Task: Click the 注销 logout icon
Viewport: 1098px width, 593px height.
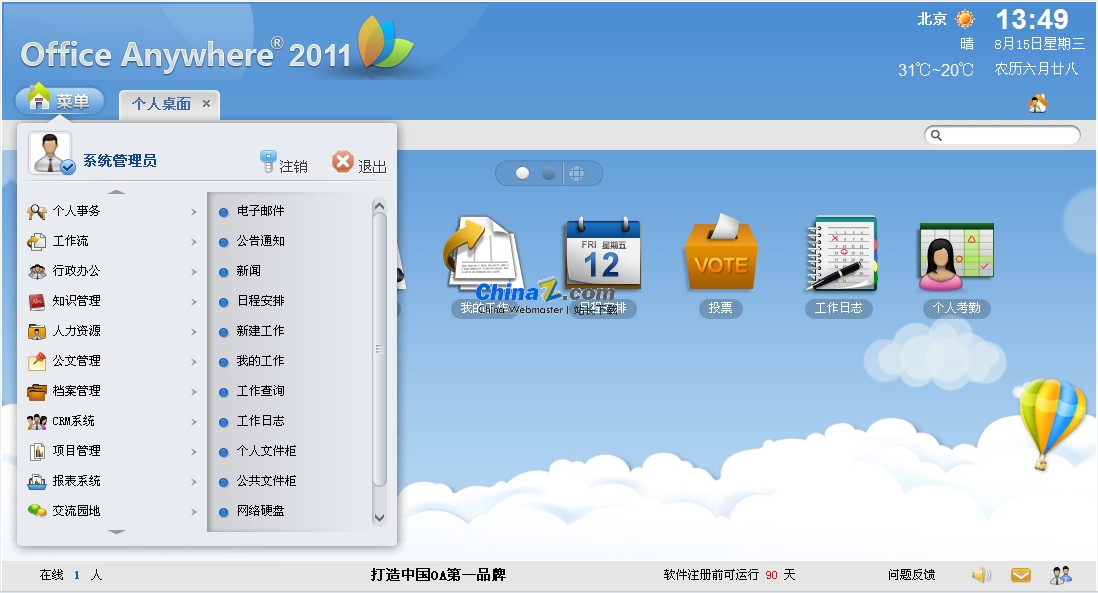Action: coord(267,162)
